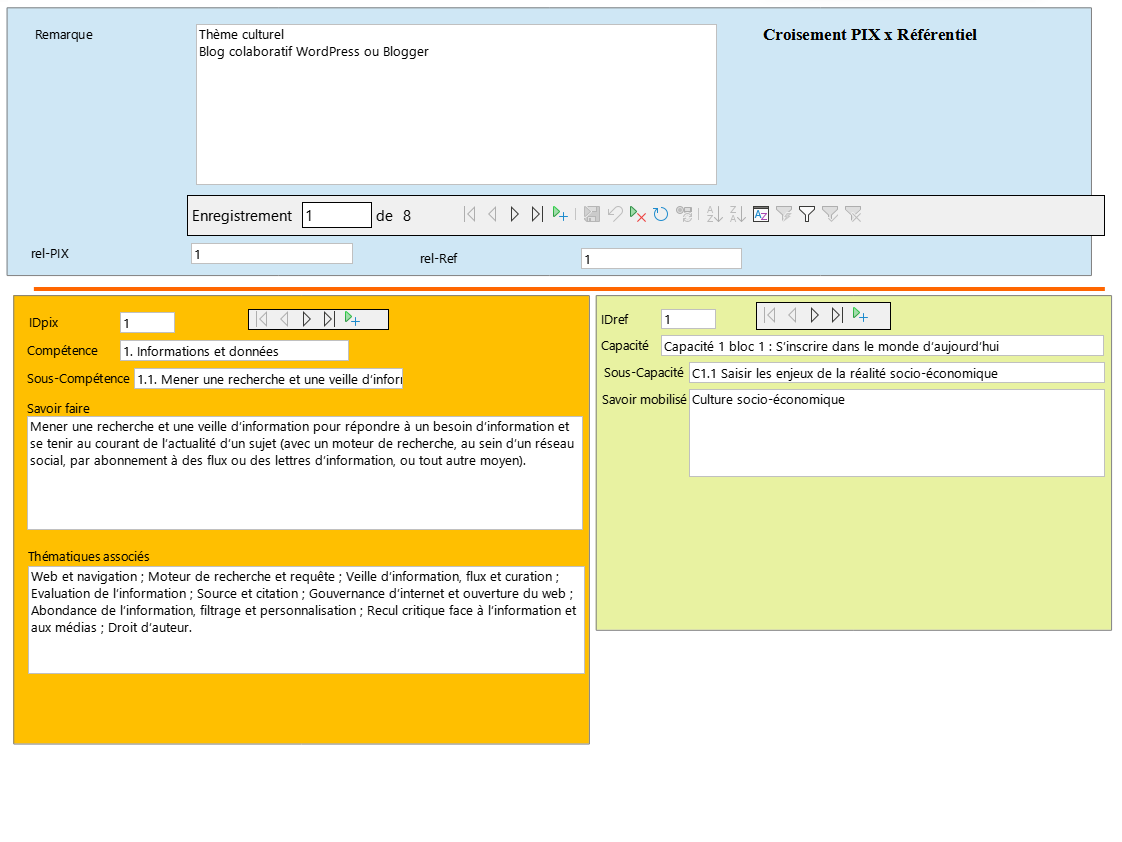Click the Capacité field

point(882,346)
